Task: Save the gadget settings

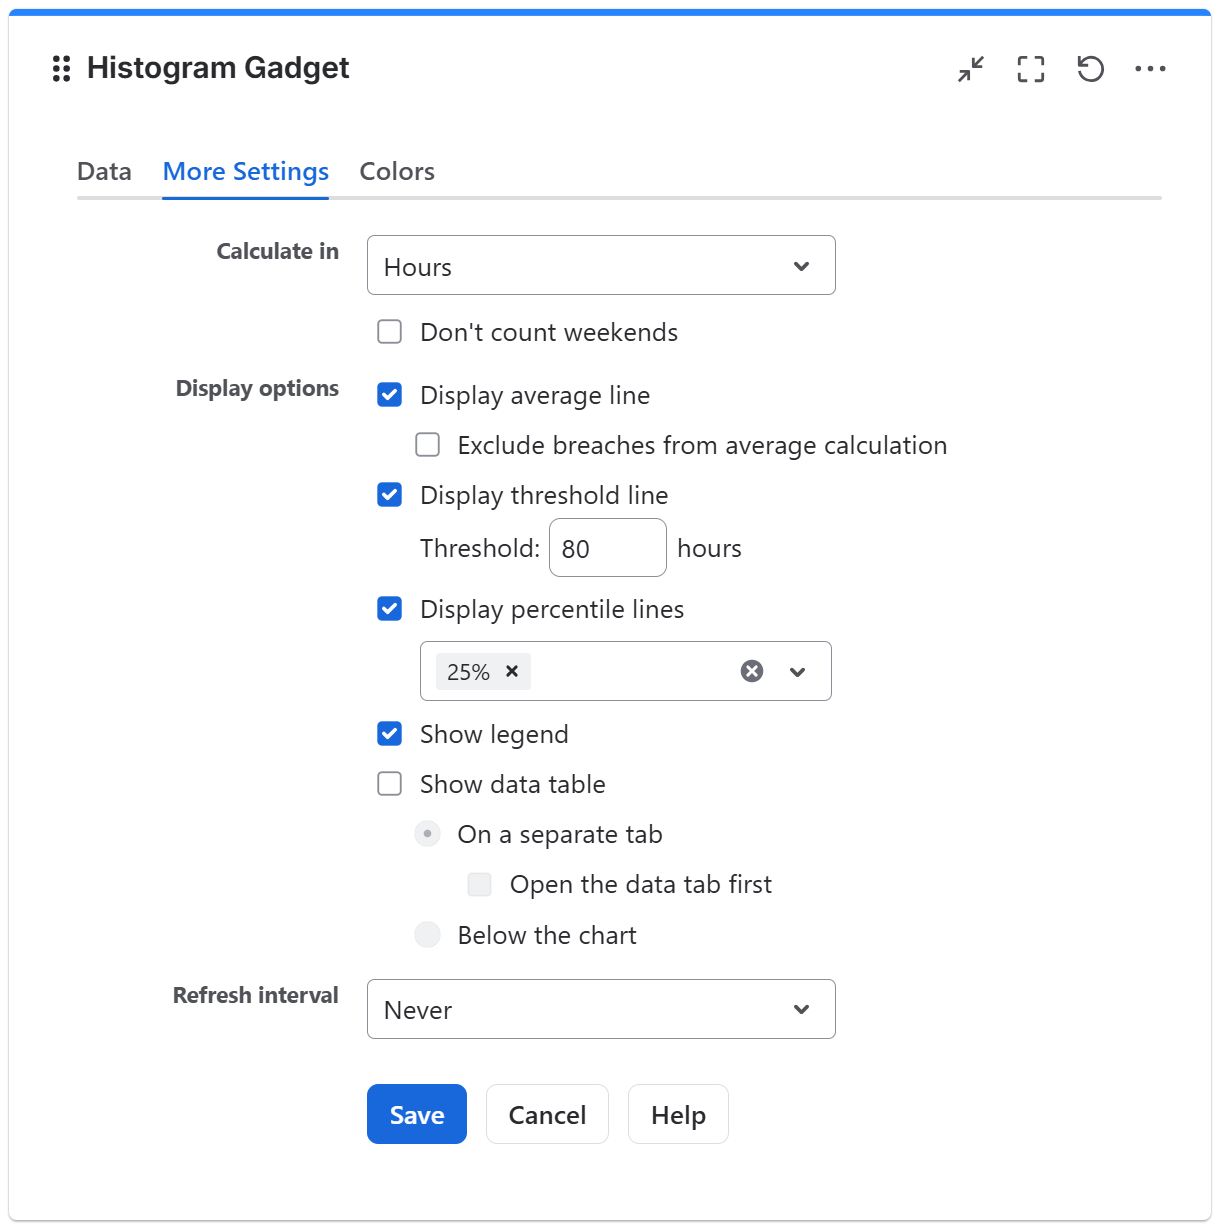Action: pos(417,1114)
